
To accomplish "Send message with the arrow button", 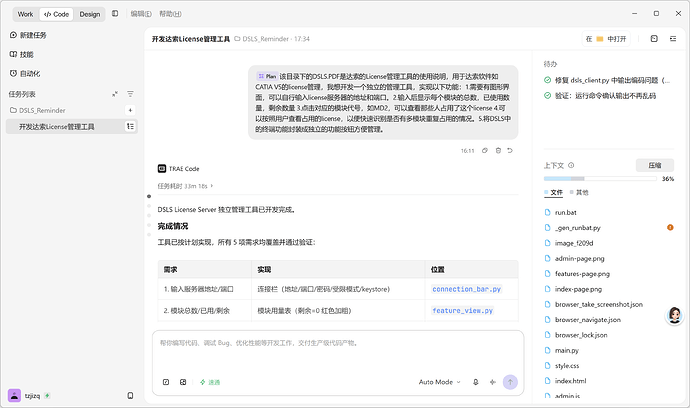I will 510,382.
